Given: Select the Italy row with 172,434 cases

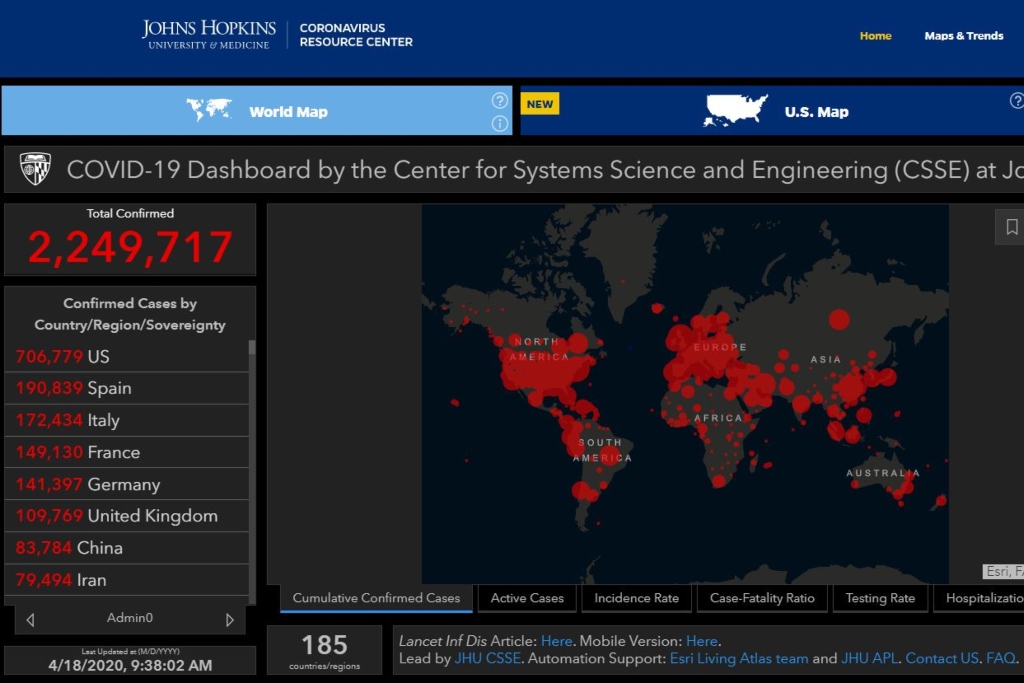Looking at the screenshot, I should click(127, 421).
